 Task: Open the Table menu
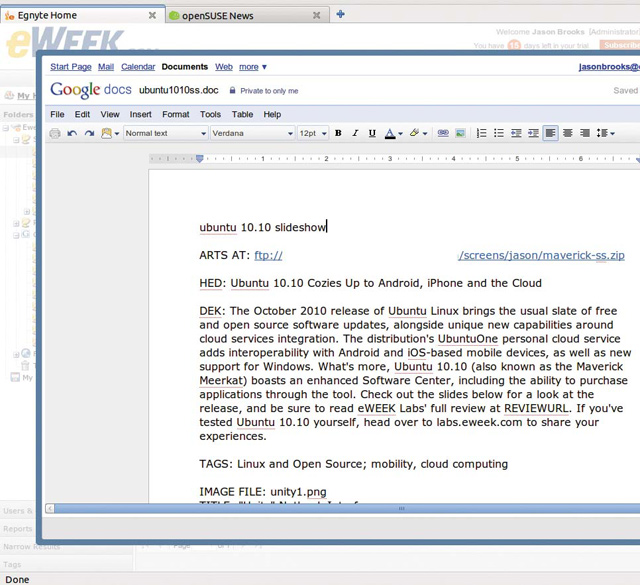(242, 114)
